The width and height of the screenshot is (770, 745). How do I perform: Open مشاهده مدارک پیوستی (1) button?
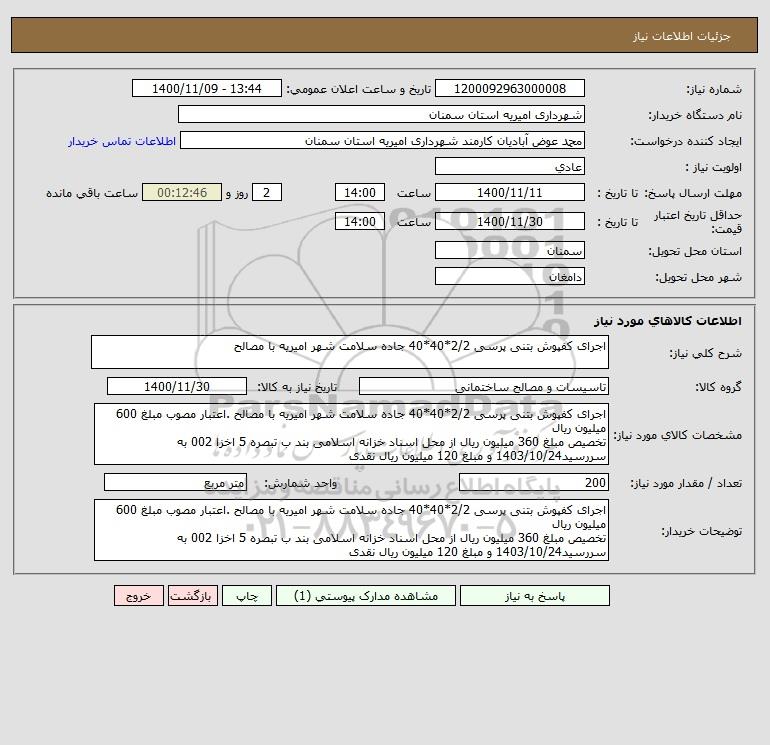[x=365, y=596]
